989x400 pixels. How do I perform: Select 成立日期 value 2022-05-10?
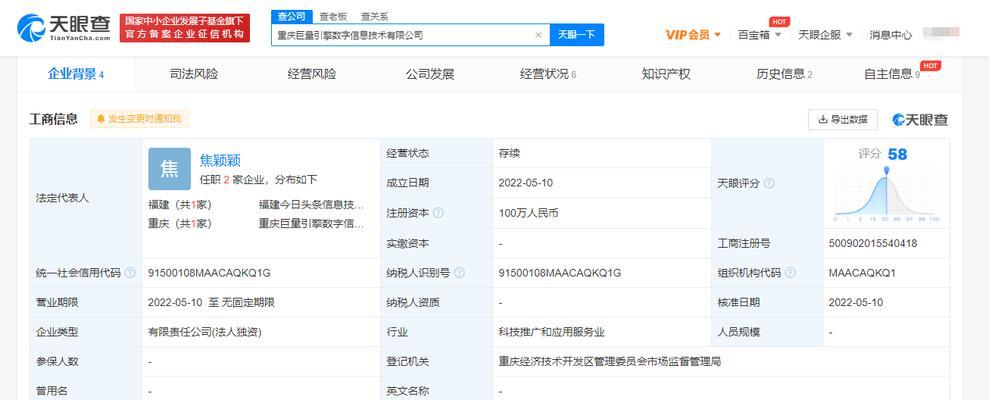point(525,183)
